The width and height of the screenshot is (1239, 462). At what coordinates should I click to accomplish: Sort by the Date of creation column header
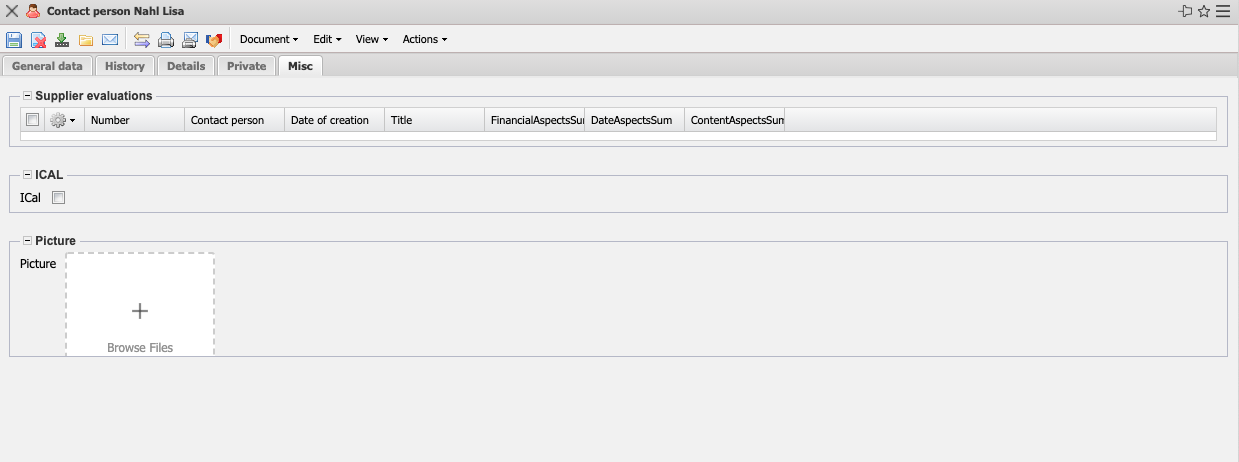coord(329,120)
